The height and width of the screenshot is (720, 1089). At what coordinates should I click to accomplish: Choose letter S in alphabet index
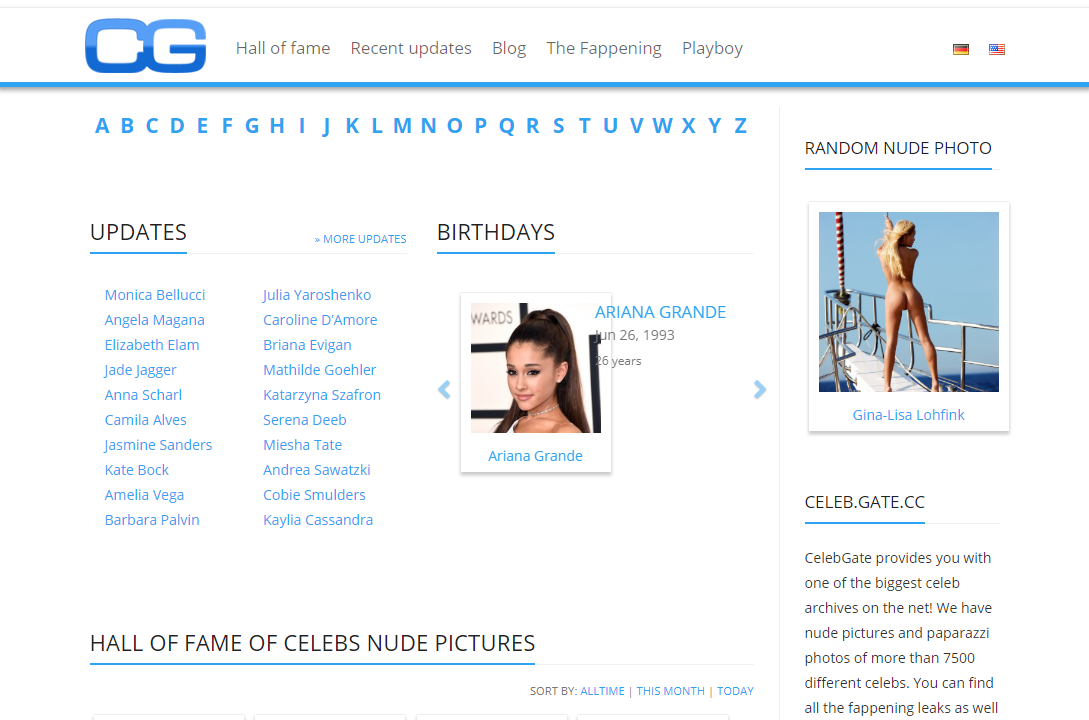tap(558, 126)
